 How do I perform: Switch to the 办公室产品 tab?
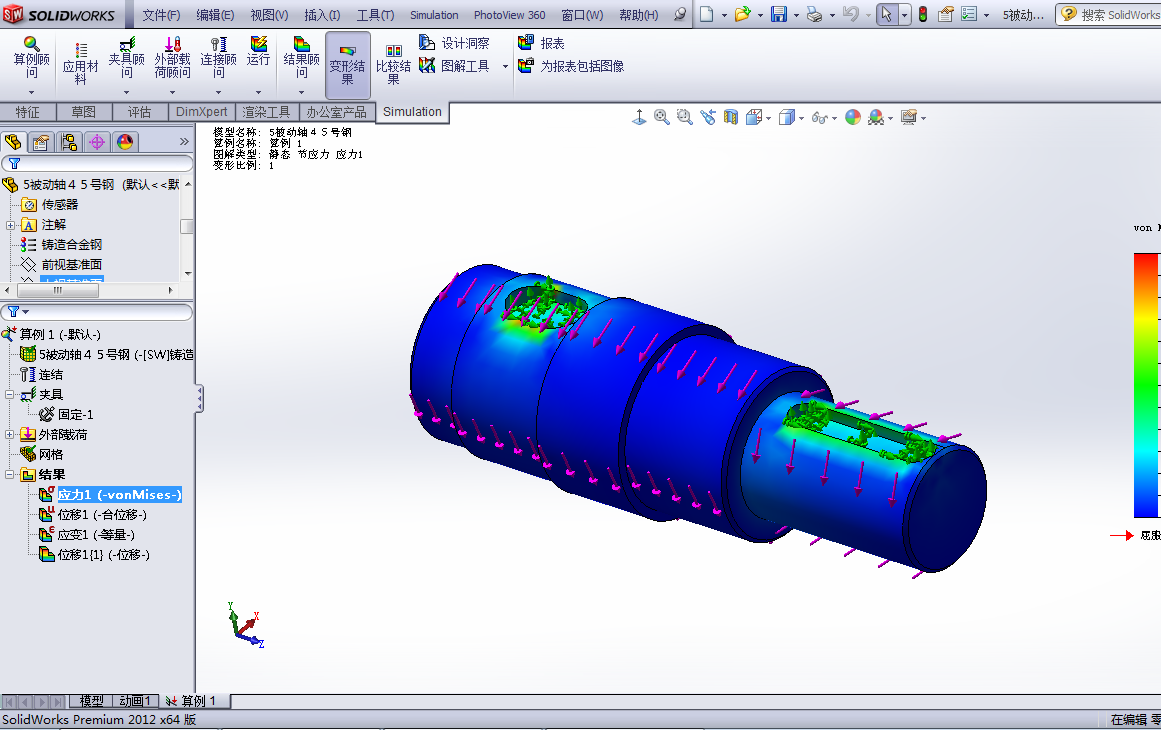click(336, 112)
